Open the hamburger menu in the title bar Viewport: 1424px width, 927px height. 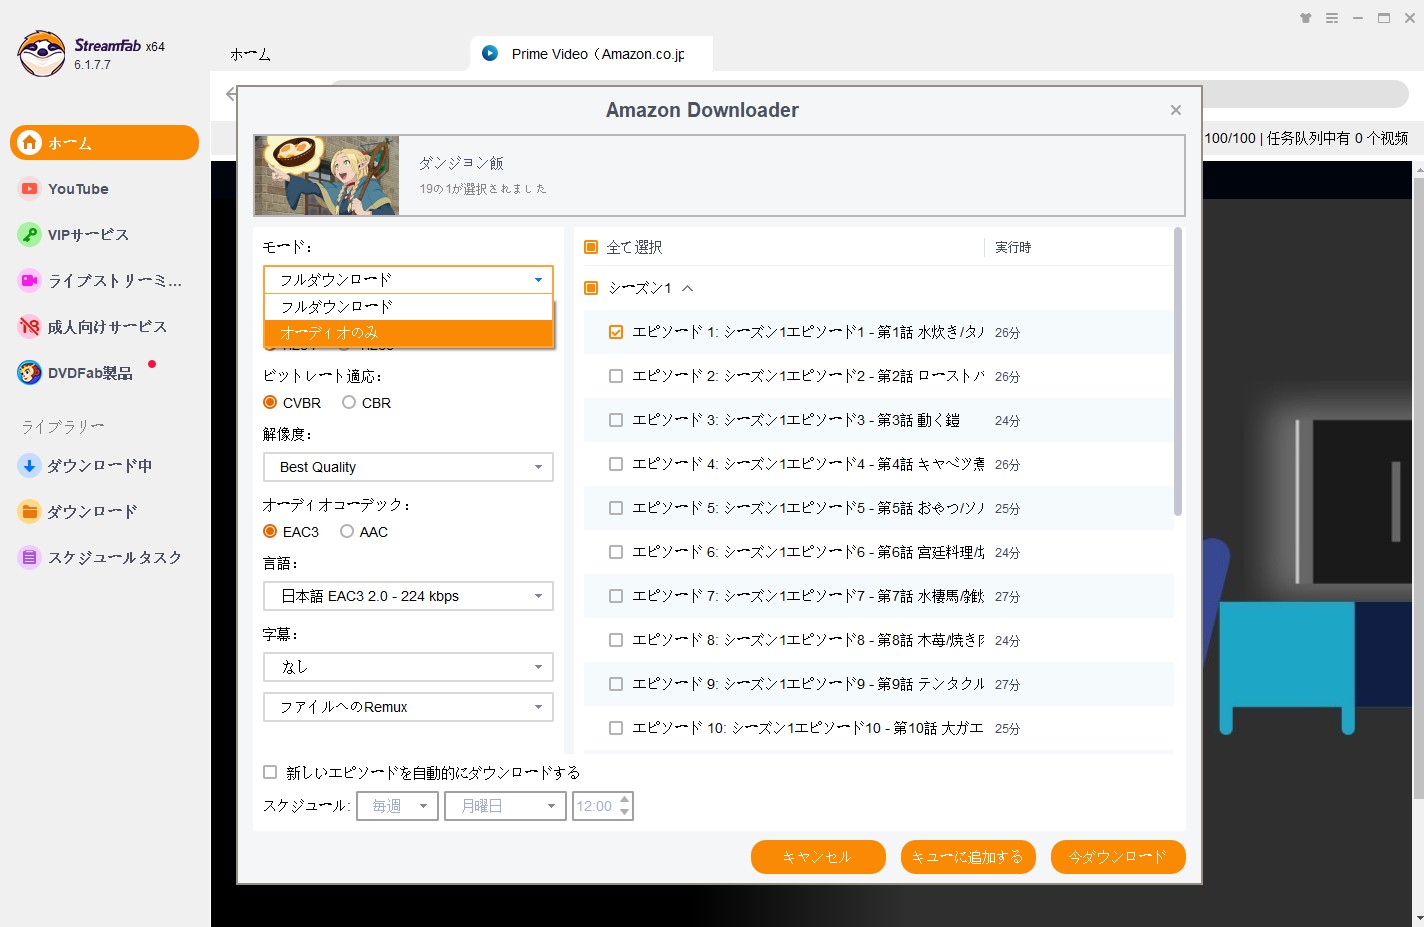coord(1332,18)
